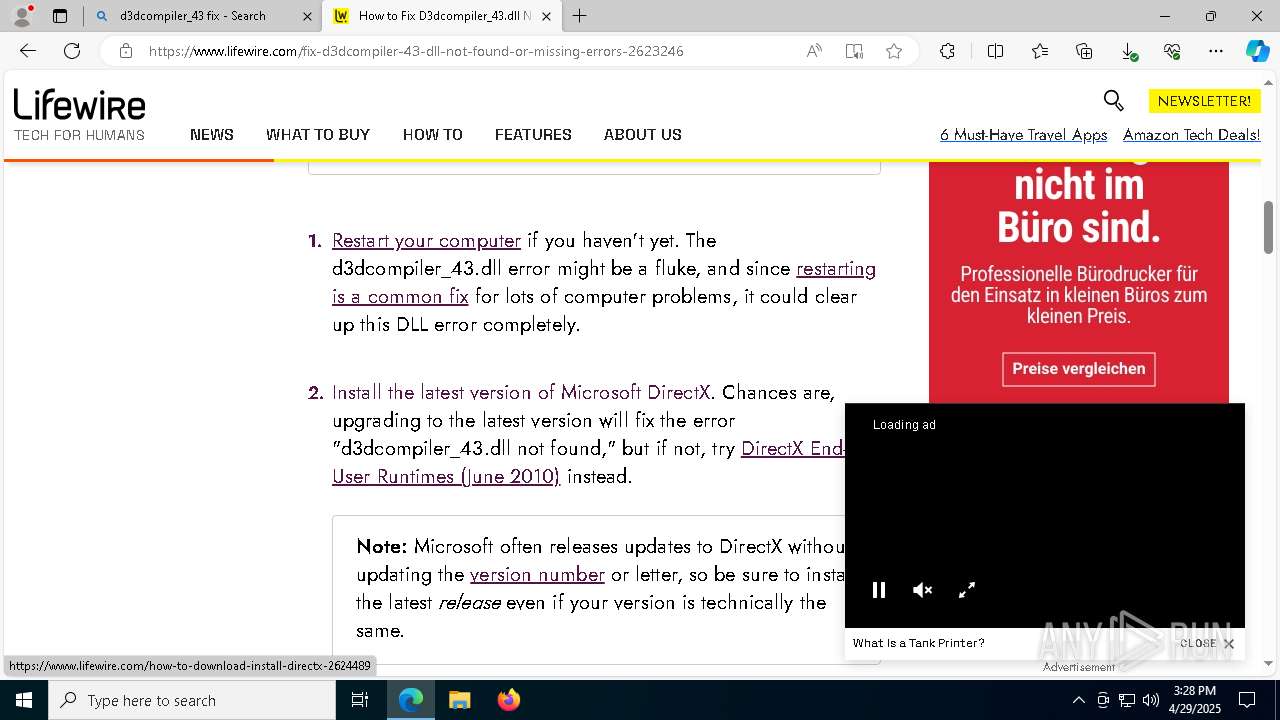Viewport: 1280px width, 720px height.
Task: Close the floating video player
Action: click(1208, 643)
